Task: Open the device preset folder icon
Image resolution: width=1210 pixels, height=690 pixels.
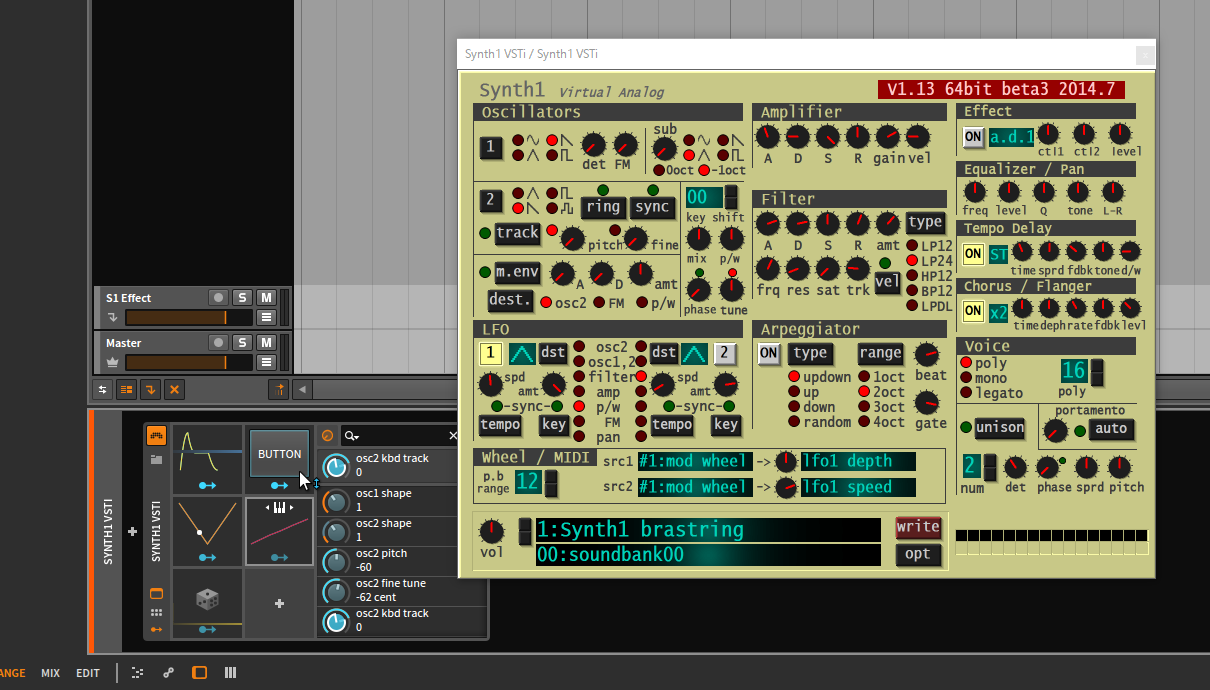Action: point(156,460)
